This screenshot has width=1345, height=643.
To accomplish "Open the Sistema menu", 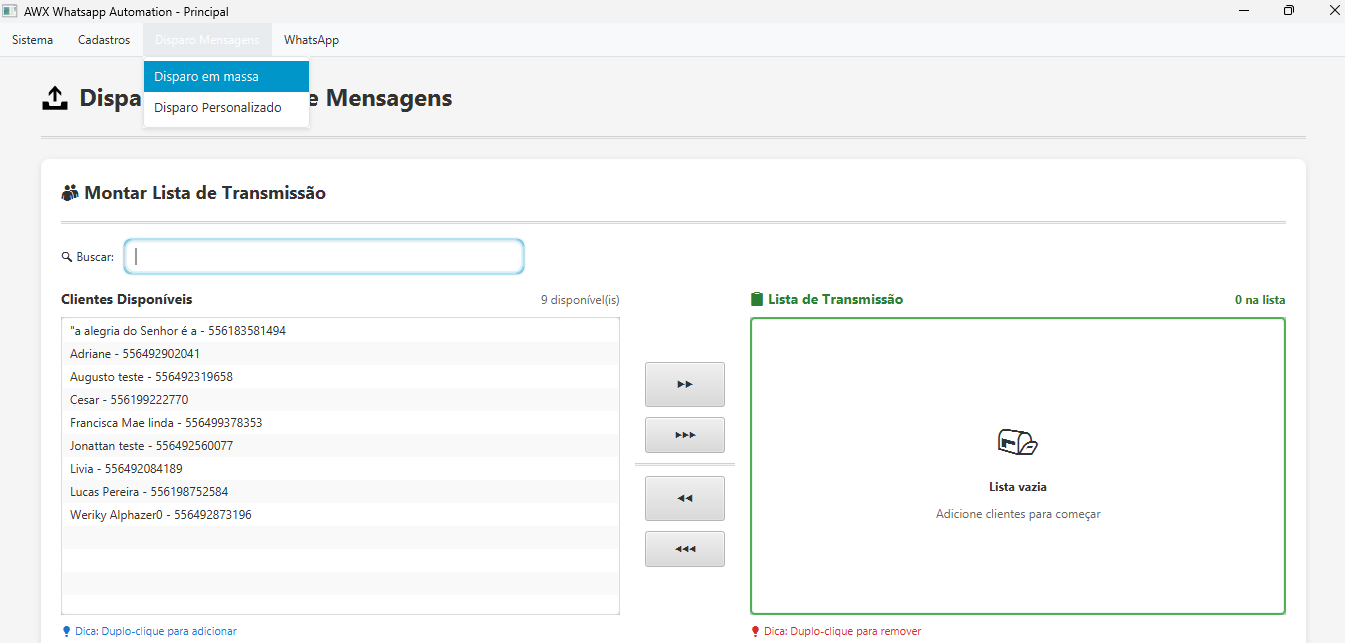I will (x=32, y=40).
